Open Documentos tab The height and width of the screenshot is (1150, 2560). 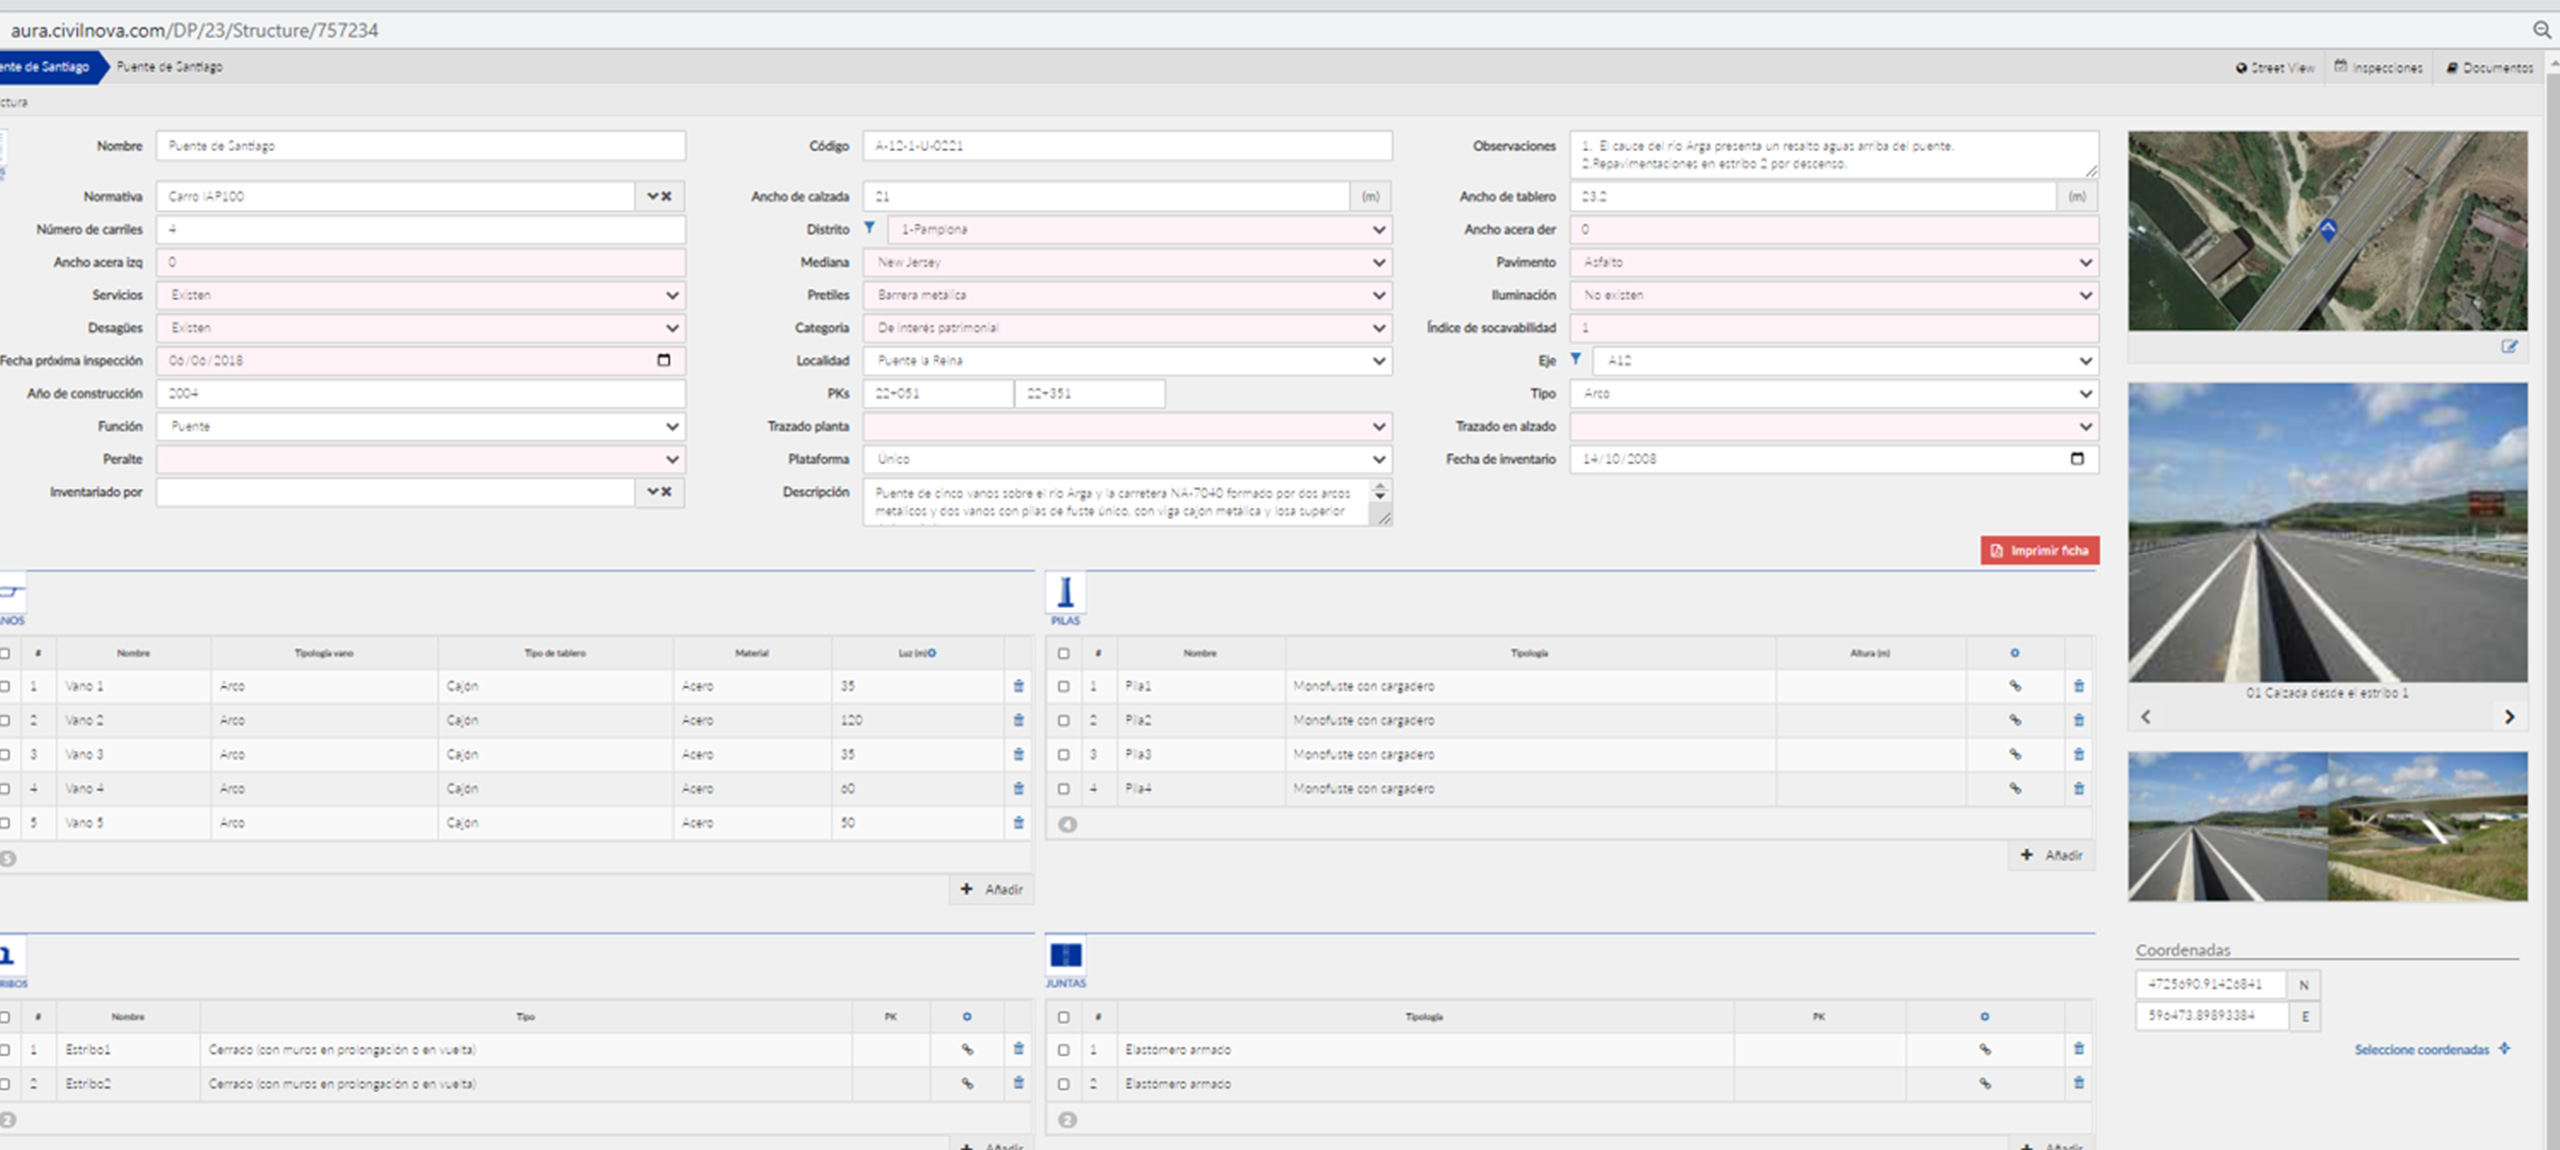coord(2489,67)
